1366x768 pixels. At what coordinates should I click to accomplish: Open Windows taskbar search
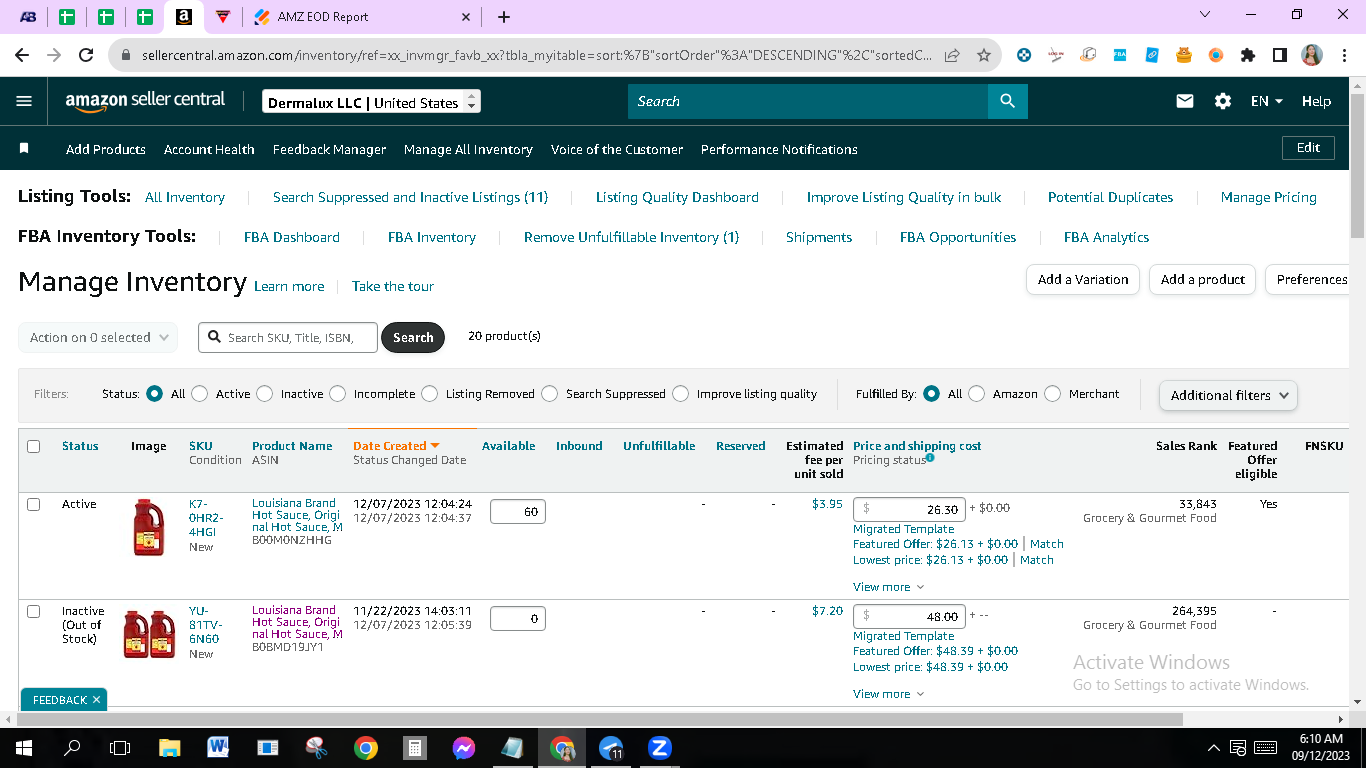point(72,748)
